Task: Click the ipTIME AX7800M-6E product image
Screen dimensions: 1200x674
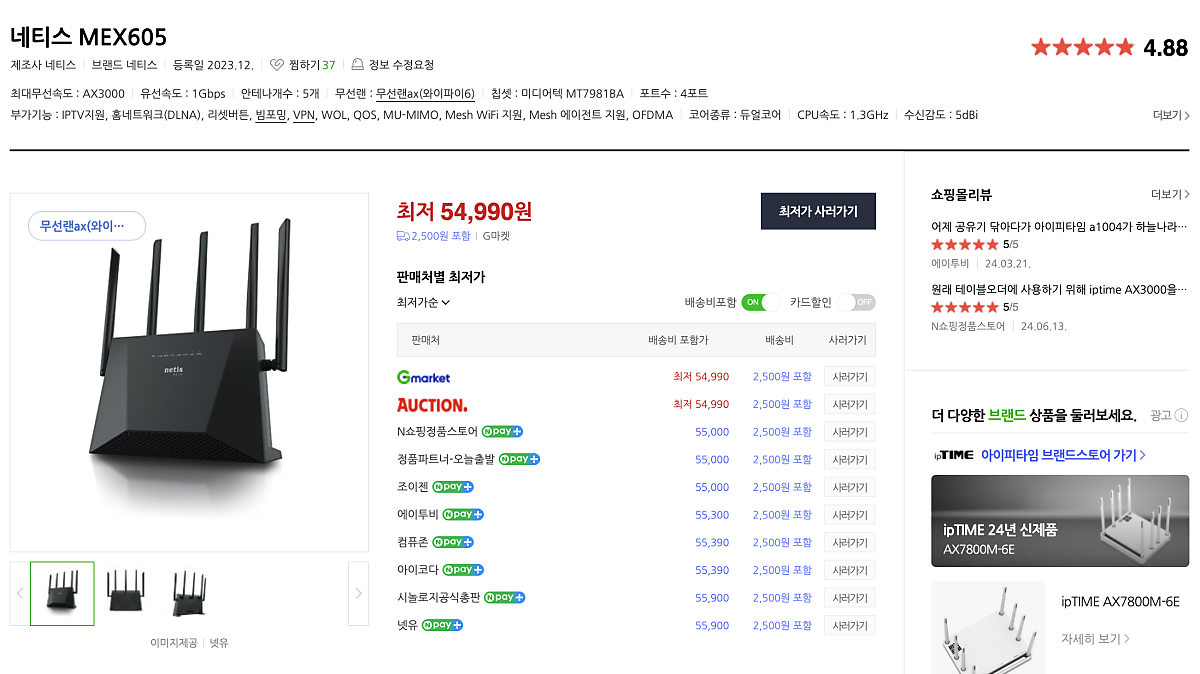Action: (988, 627)
